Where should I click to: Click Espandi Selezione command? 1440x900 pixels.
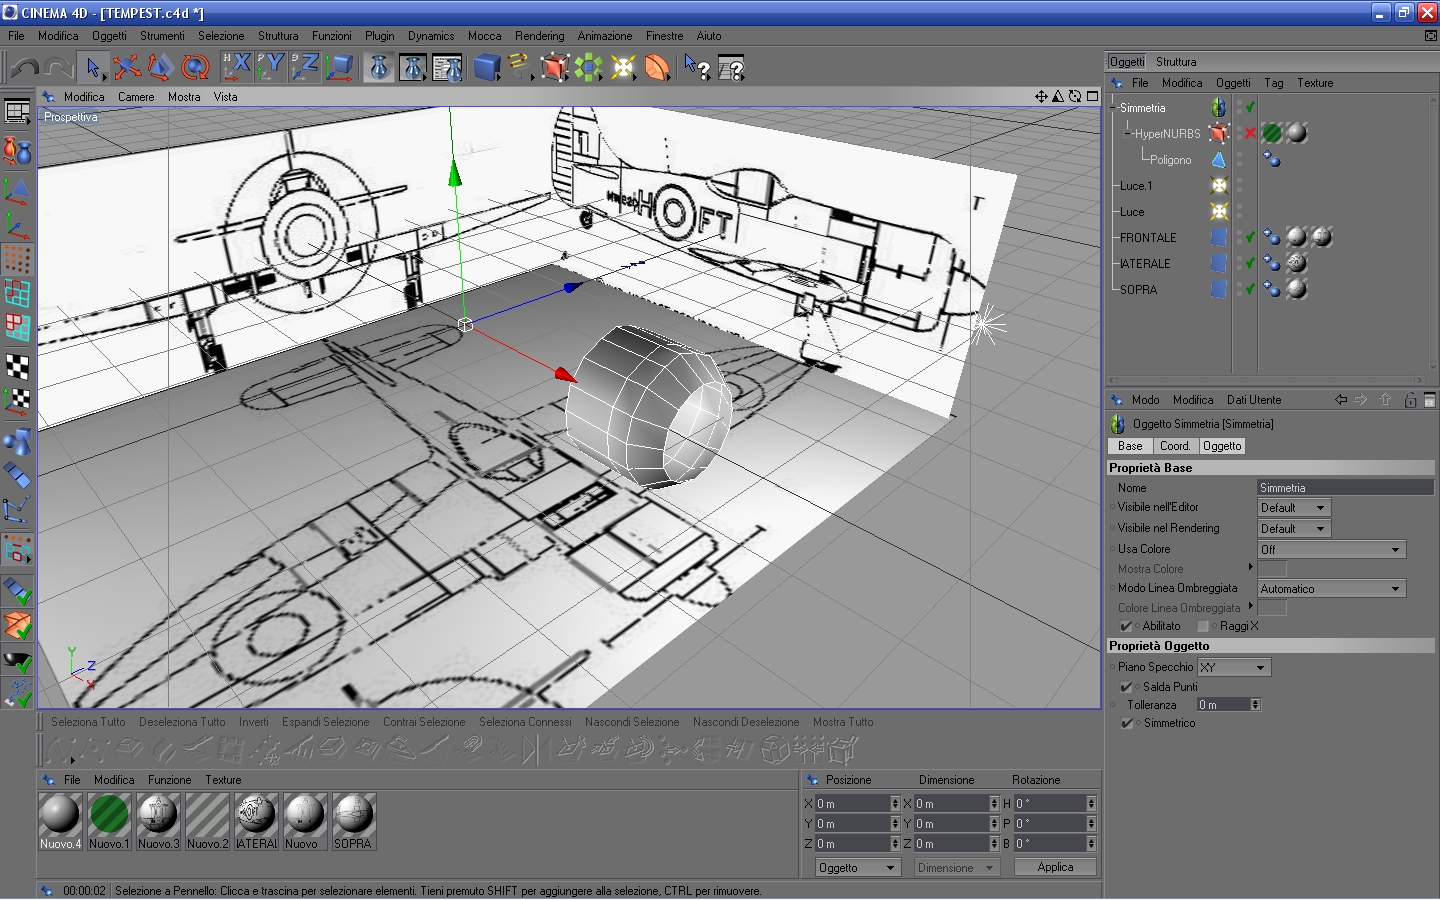tap(325, 722)
